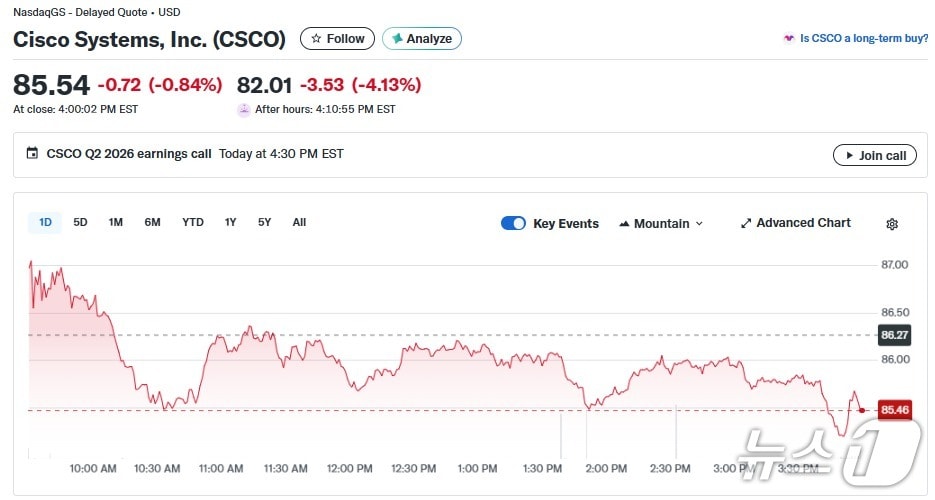Click the star icon in Follow button
Image resolution: width=935 pixels, height=500 pixels.
pos(316,39)
